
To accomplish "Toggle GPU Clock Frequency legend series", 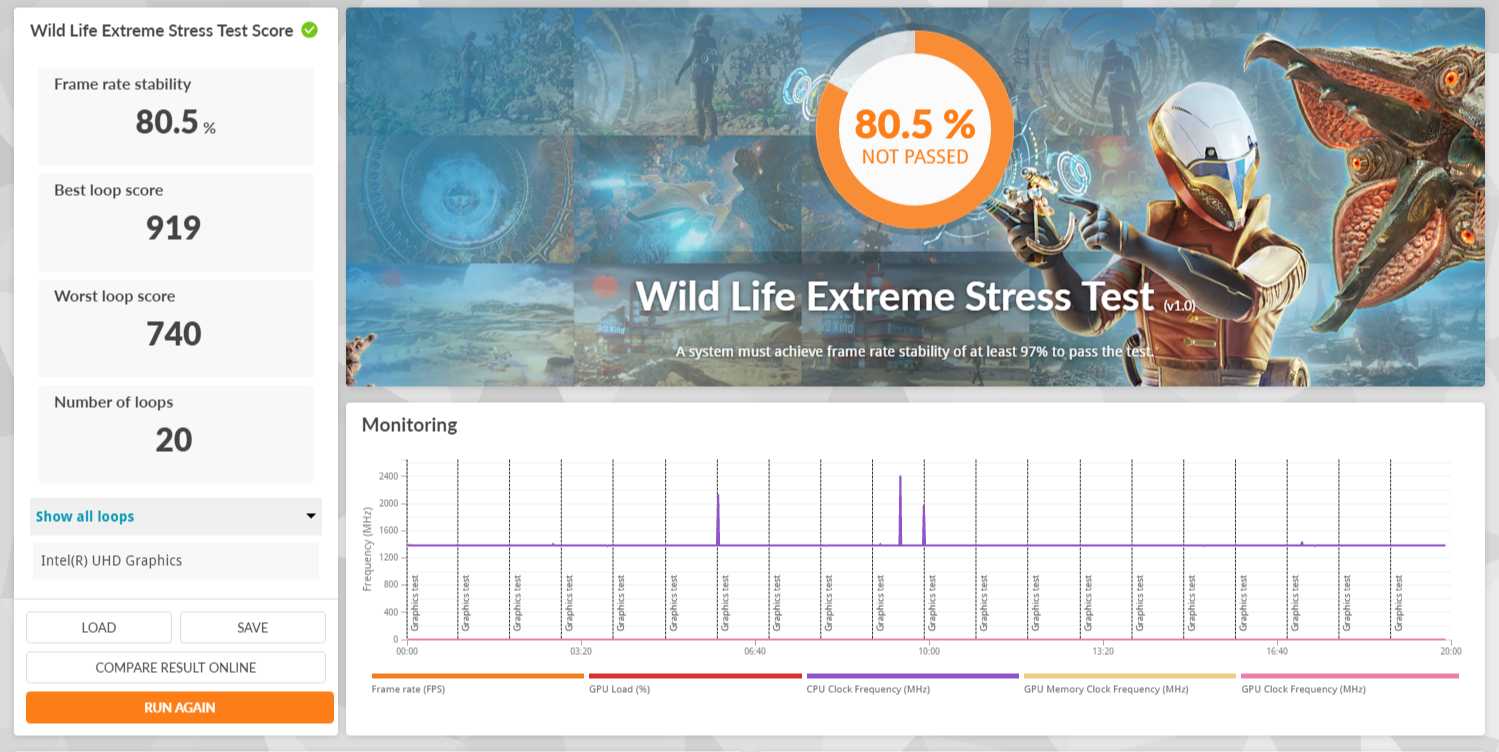I will click(1350, 684).
